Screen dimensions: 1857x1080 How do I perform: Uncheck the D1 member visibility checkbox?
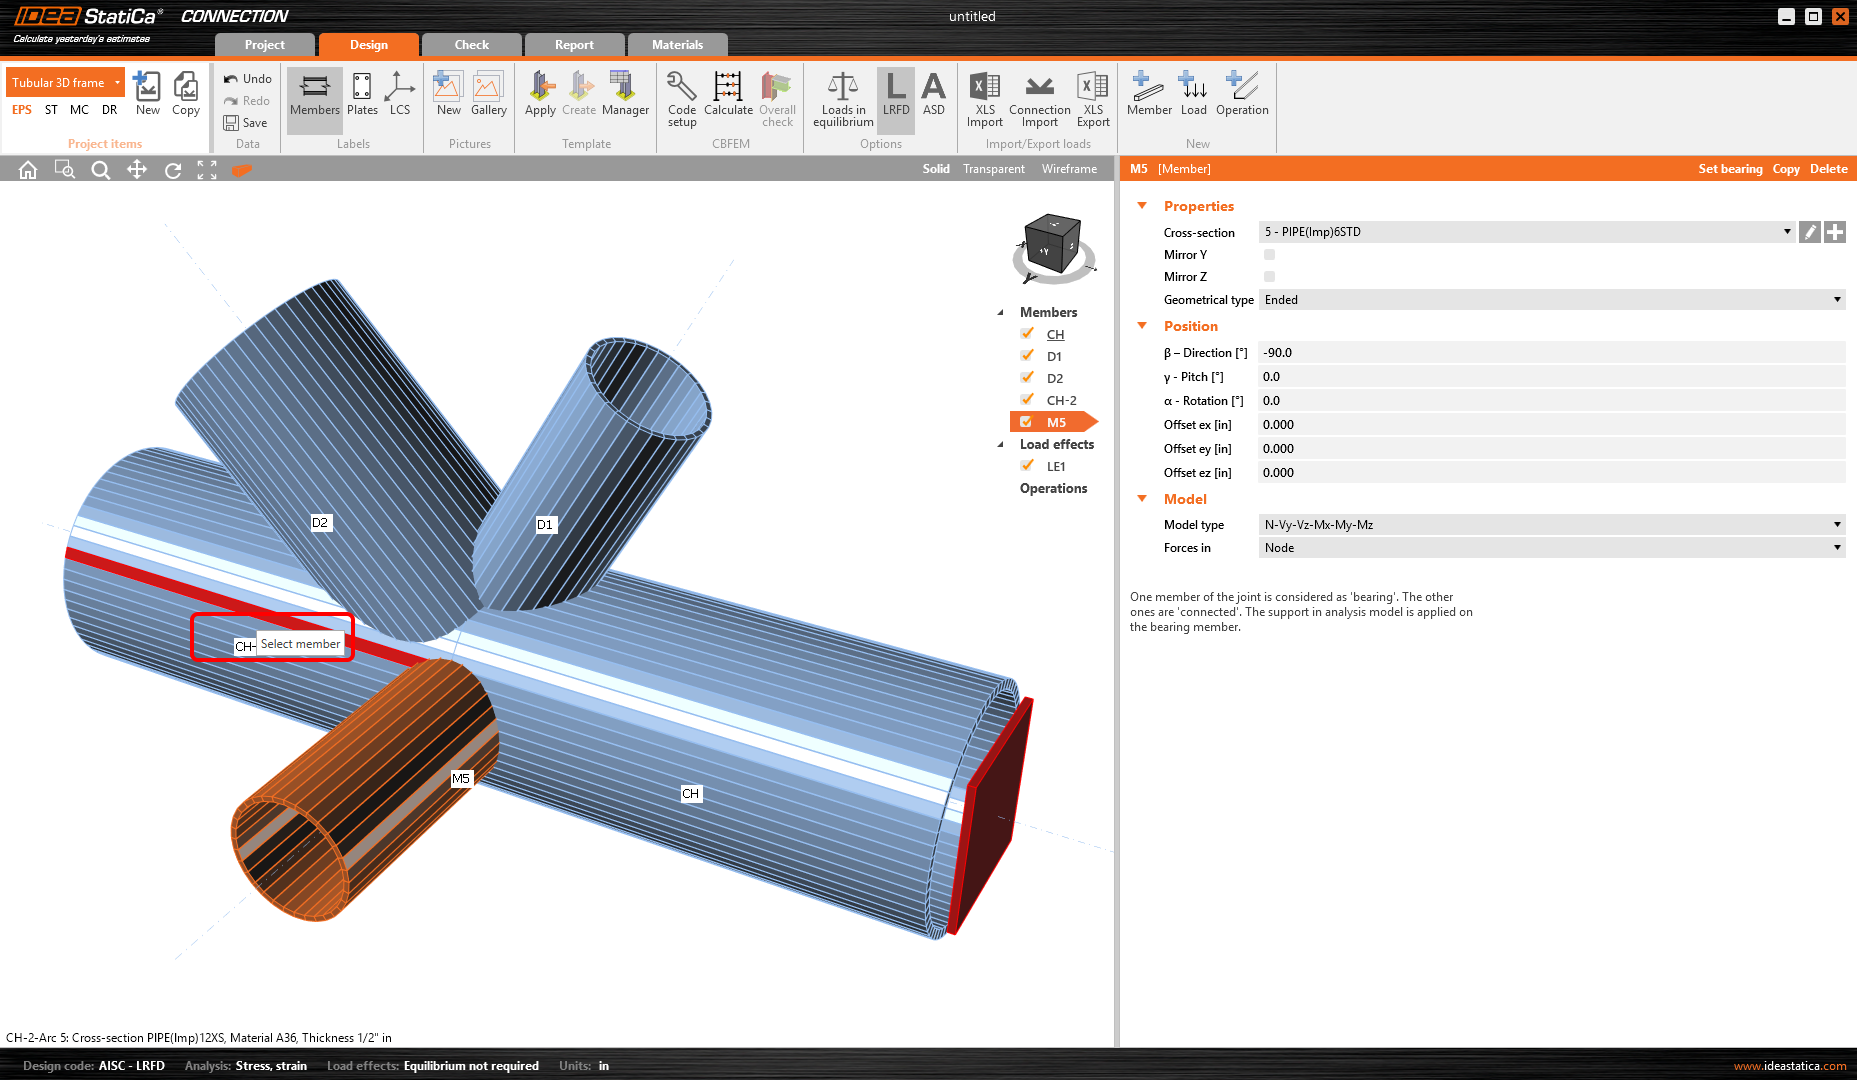click(x=1027, y=356)
